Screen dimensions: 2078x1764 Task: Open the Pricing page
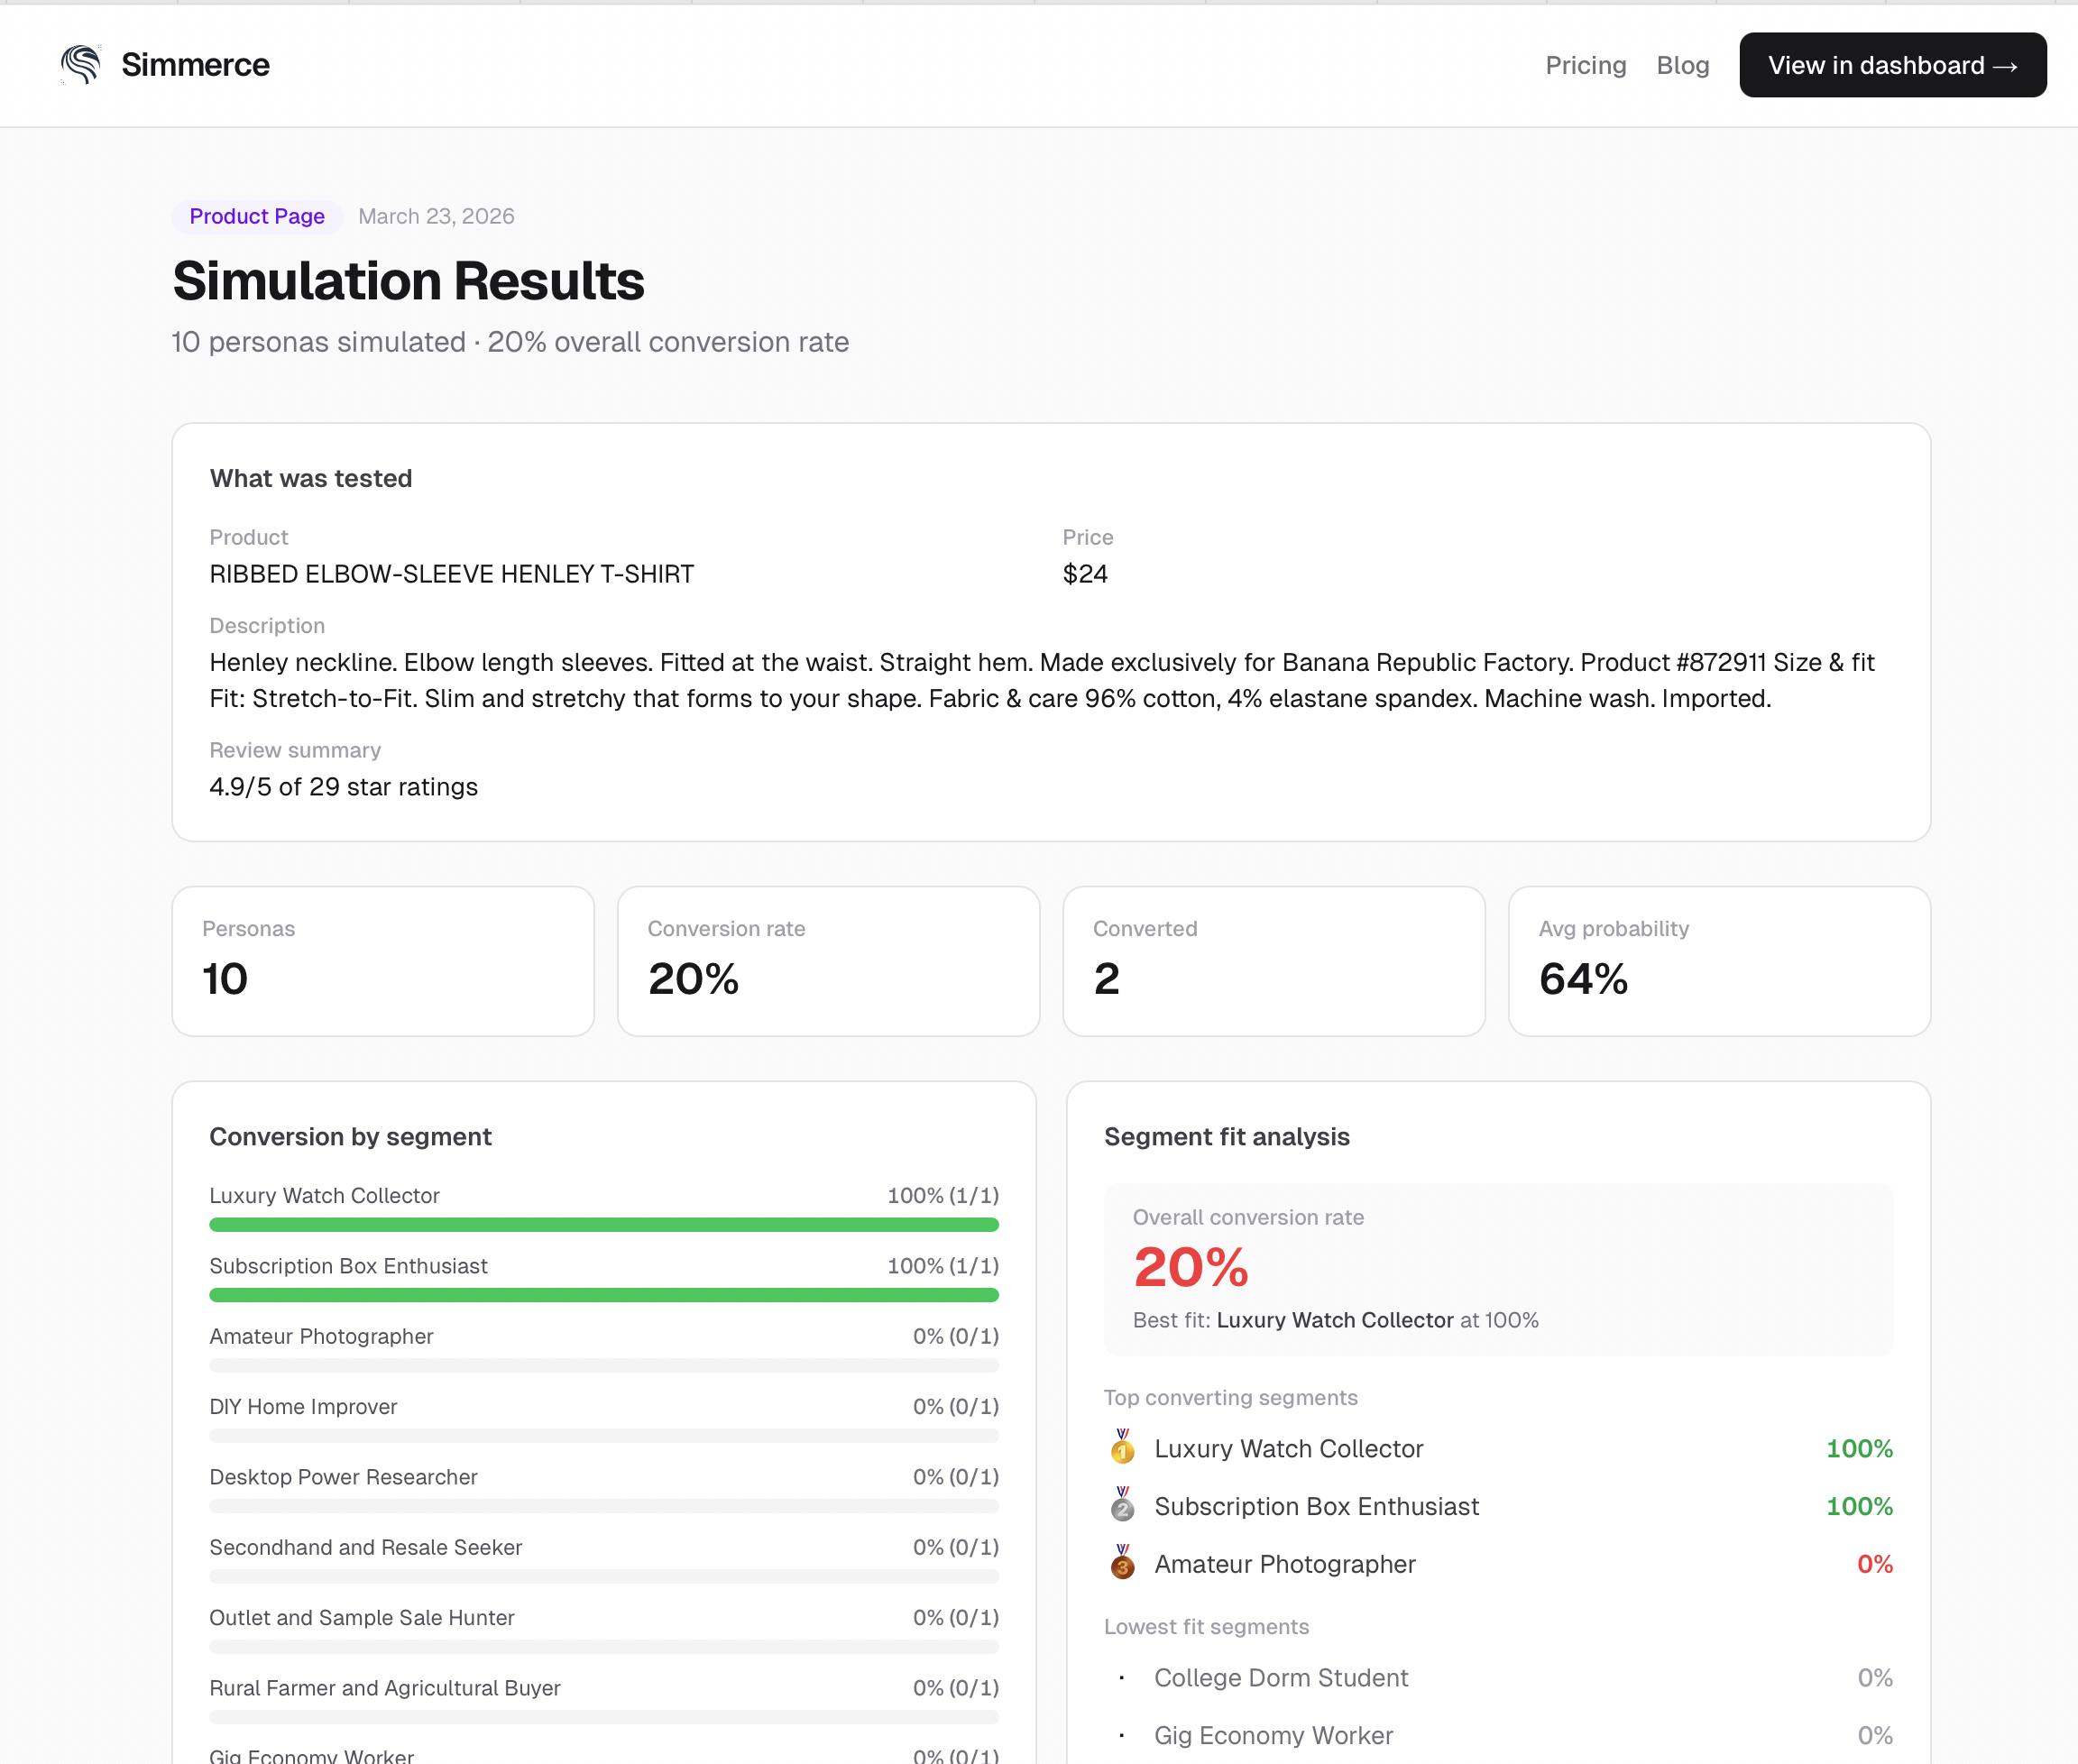coord(1585,64)
